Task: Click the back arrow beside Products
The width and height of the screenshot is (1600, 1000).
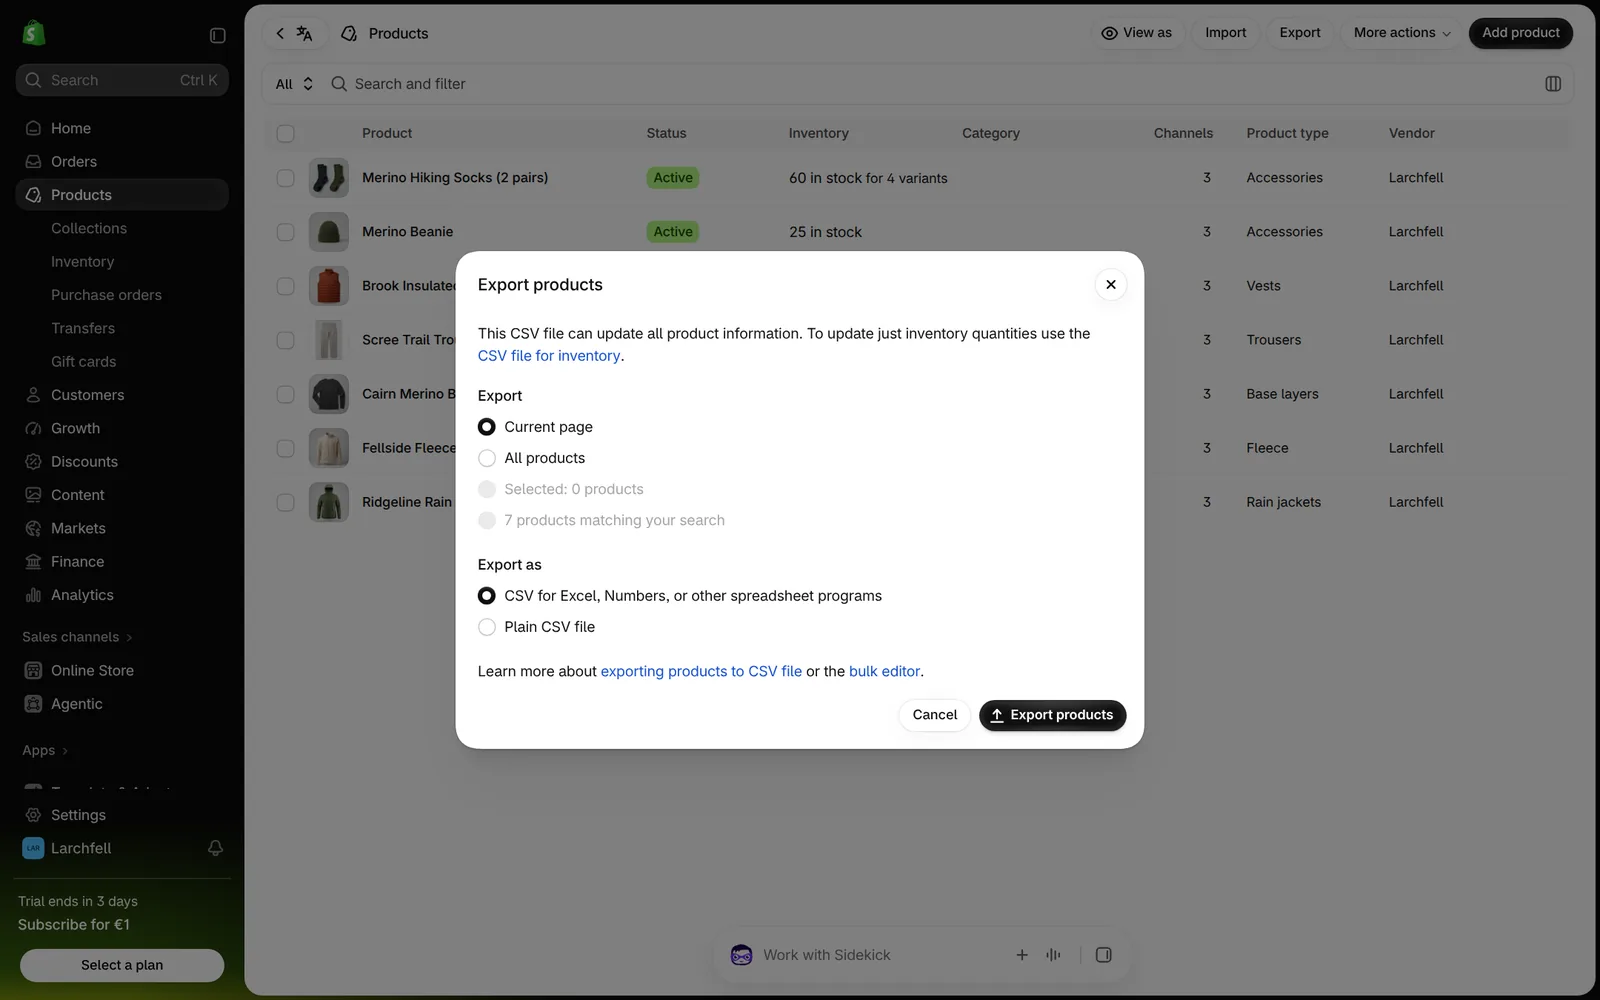Action: coord(280,33)
